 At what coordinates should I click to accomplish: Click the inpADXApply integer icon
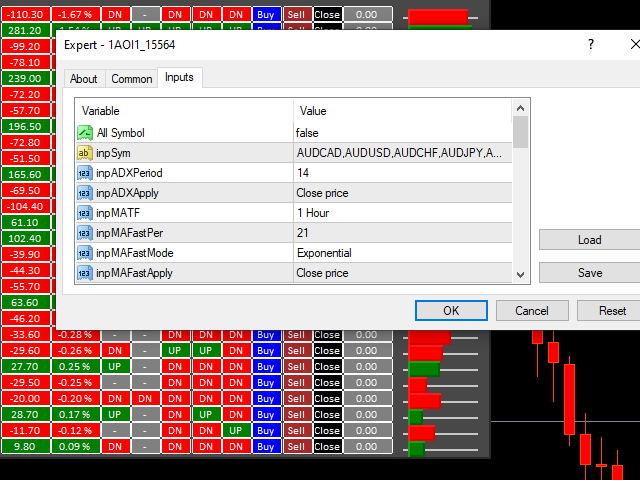coord(84,193)
